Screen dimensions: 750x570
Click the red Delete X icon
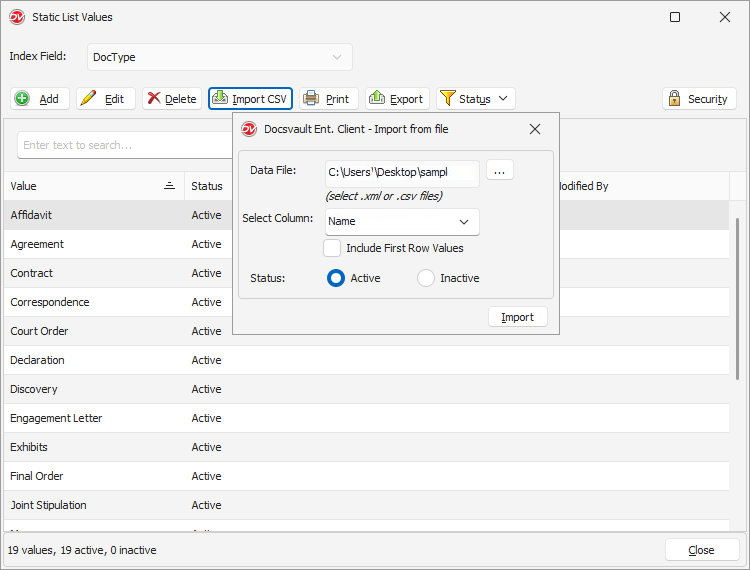coord(154,99)
